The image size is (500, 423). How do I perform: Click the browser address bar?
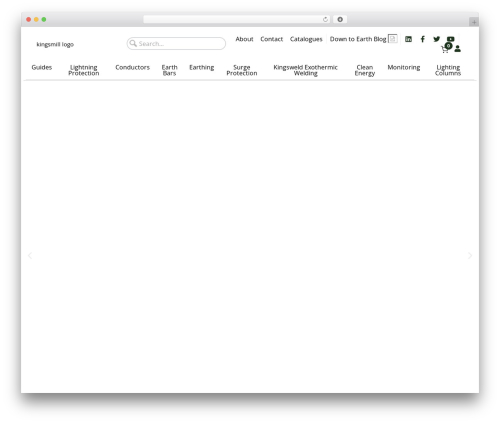tap(237, 19)
